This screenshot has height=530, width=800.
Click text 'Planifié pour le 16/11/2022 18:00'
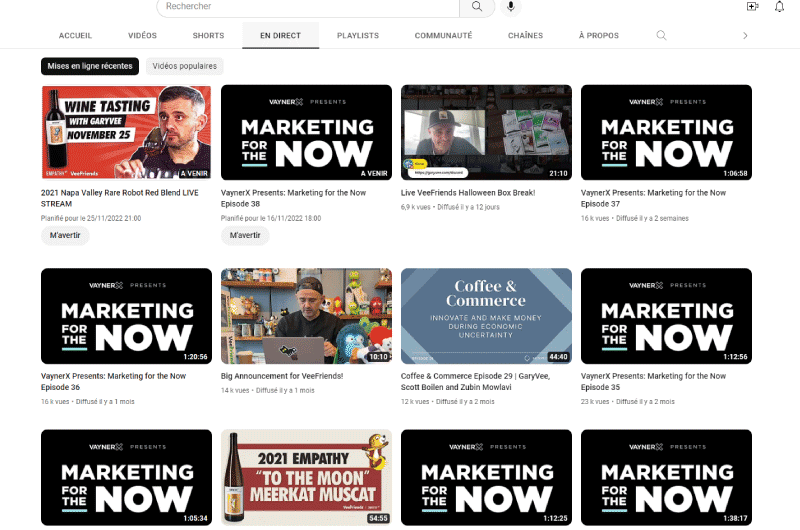271,218
